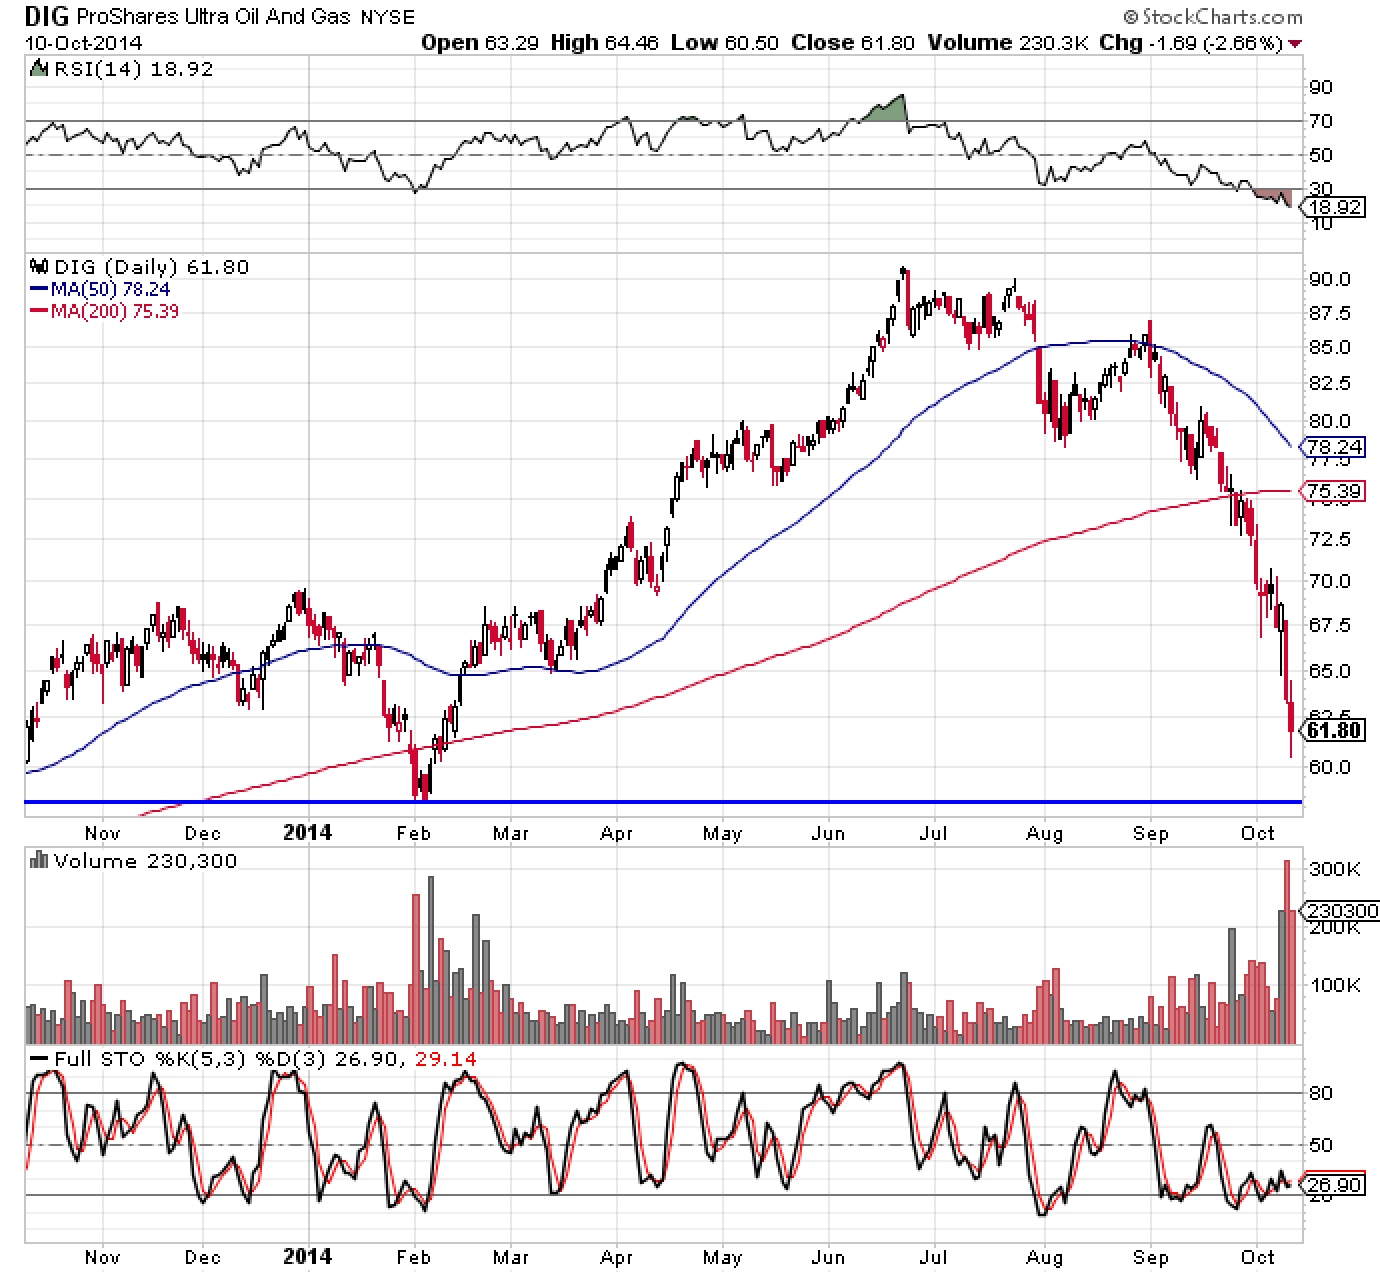Click the RSI 50 midline axis label
The width and height of the screenshot is (1380, 1272).
pos(1320,155)
